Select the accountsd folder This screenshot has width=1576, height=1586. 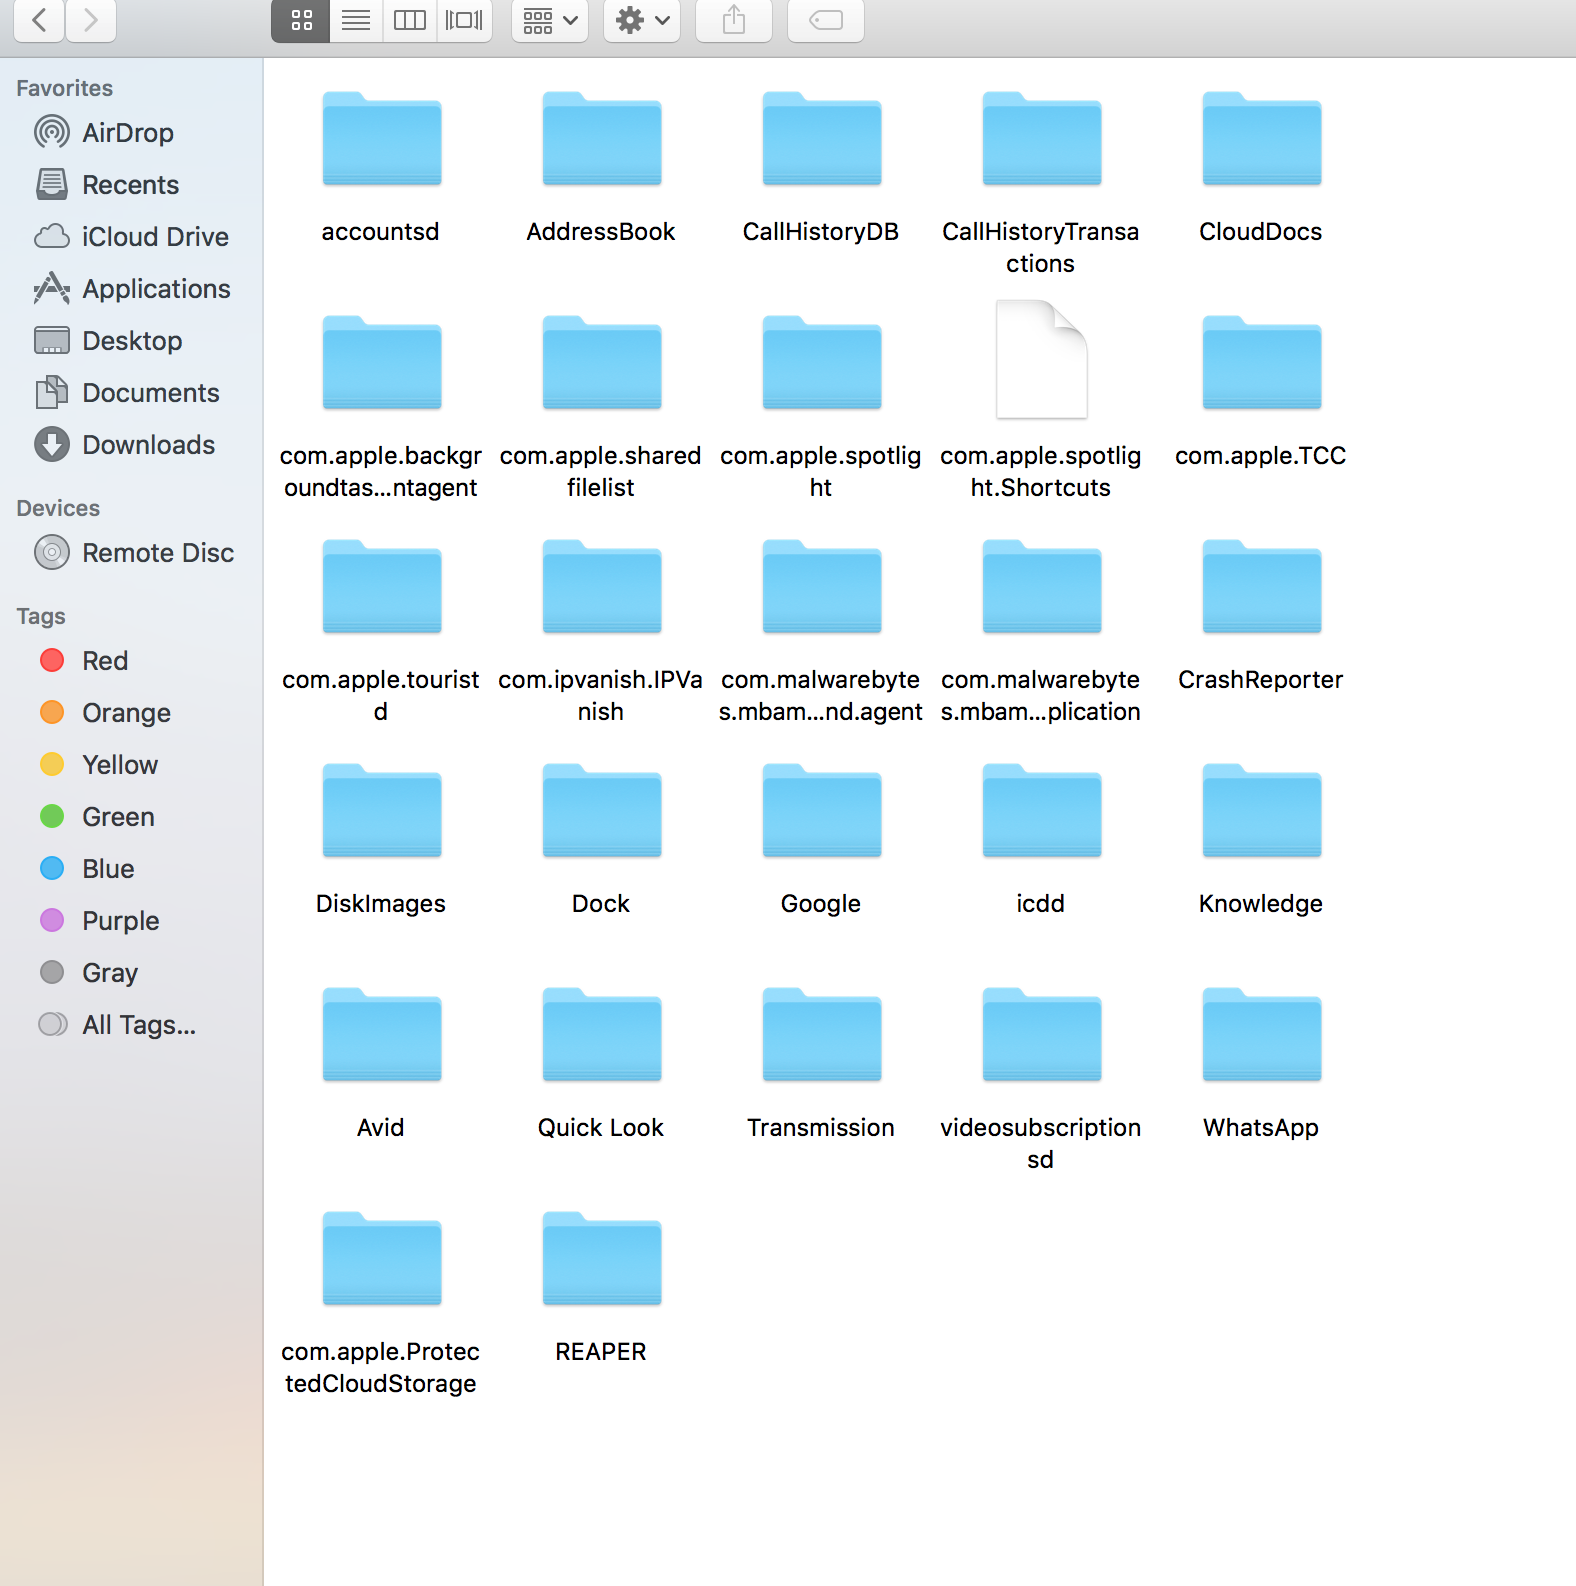pyautogui.click(x=381, y=140)
